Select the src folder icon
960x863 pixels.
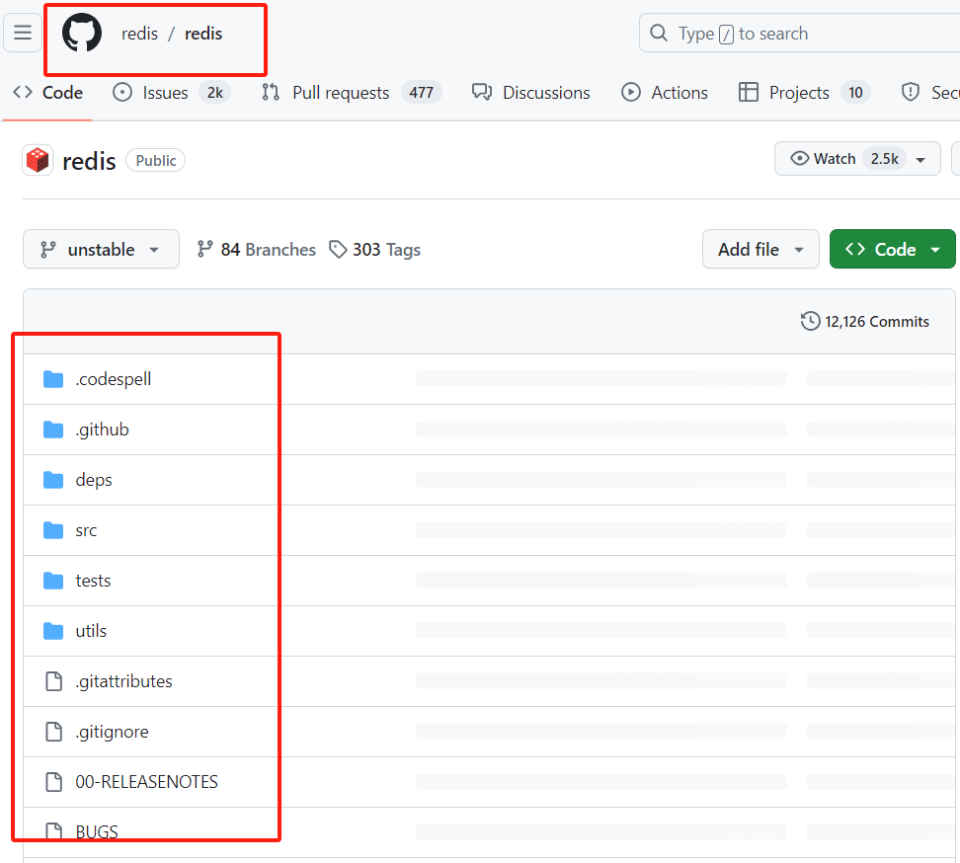53,530
